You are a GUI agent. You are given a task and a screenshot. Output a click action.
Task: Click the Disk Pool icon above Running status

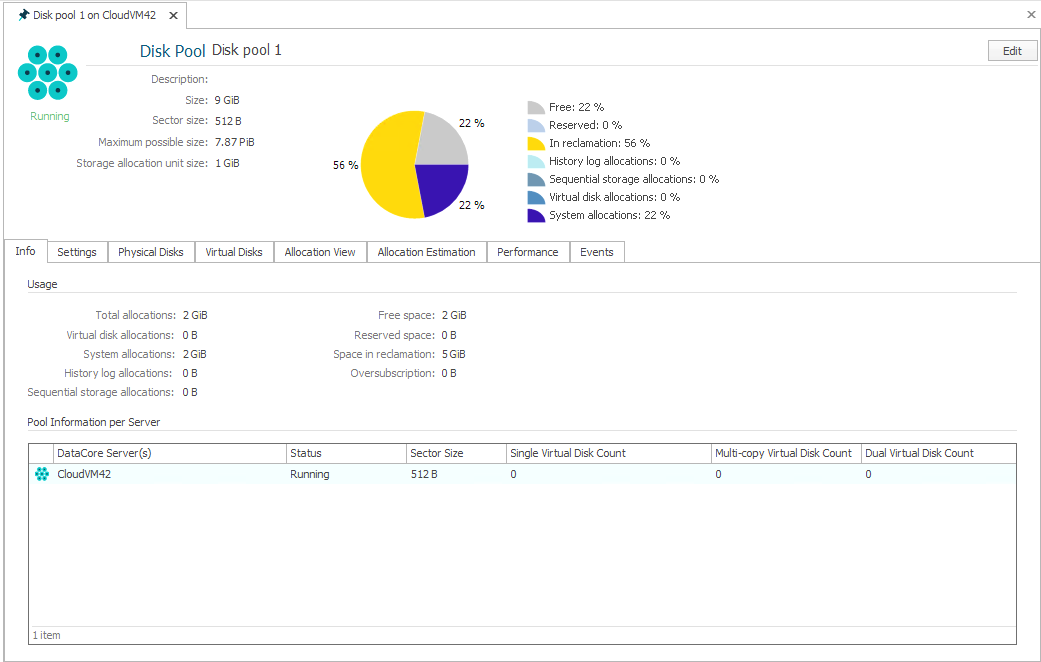(x=47, y=71)
